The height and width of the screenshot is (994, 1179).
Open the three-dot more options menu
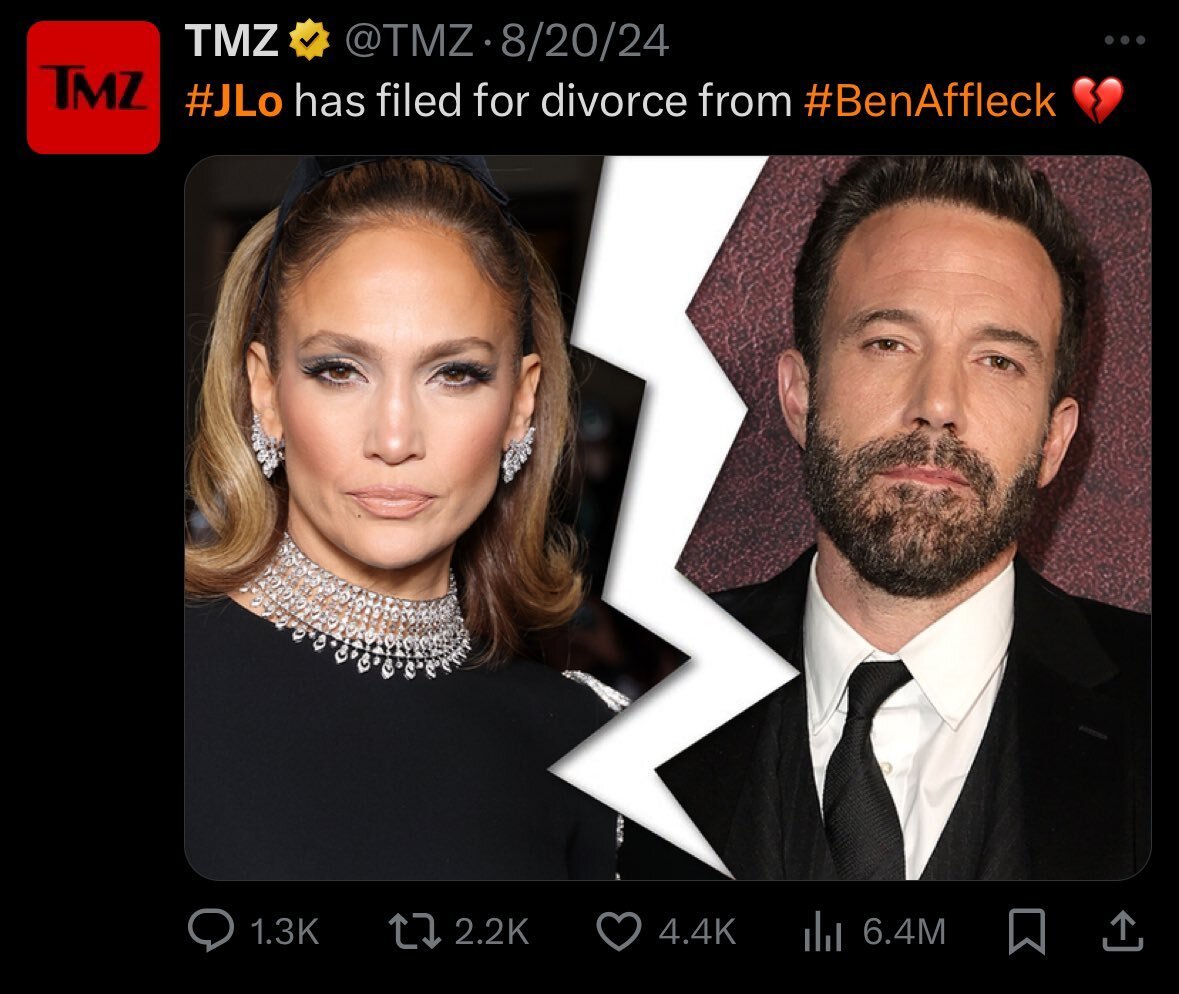(x=1125, y=40)
